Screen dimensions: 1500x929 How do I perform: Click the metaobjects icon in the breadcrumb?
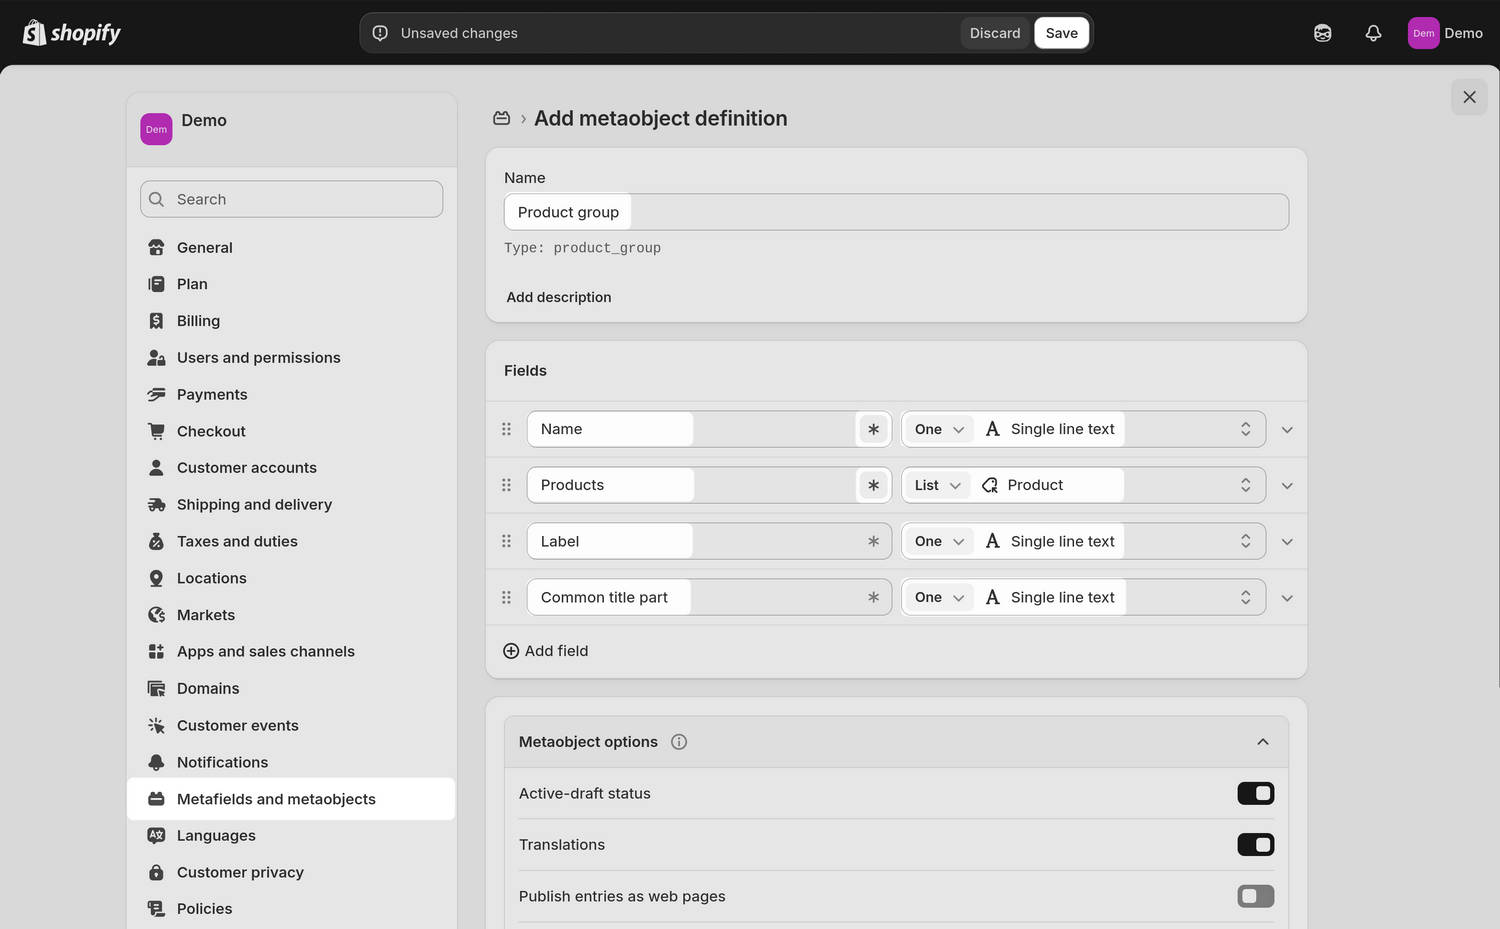tap(501, 117)
